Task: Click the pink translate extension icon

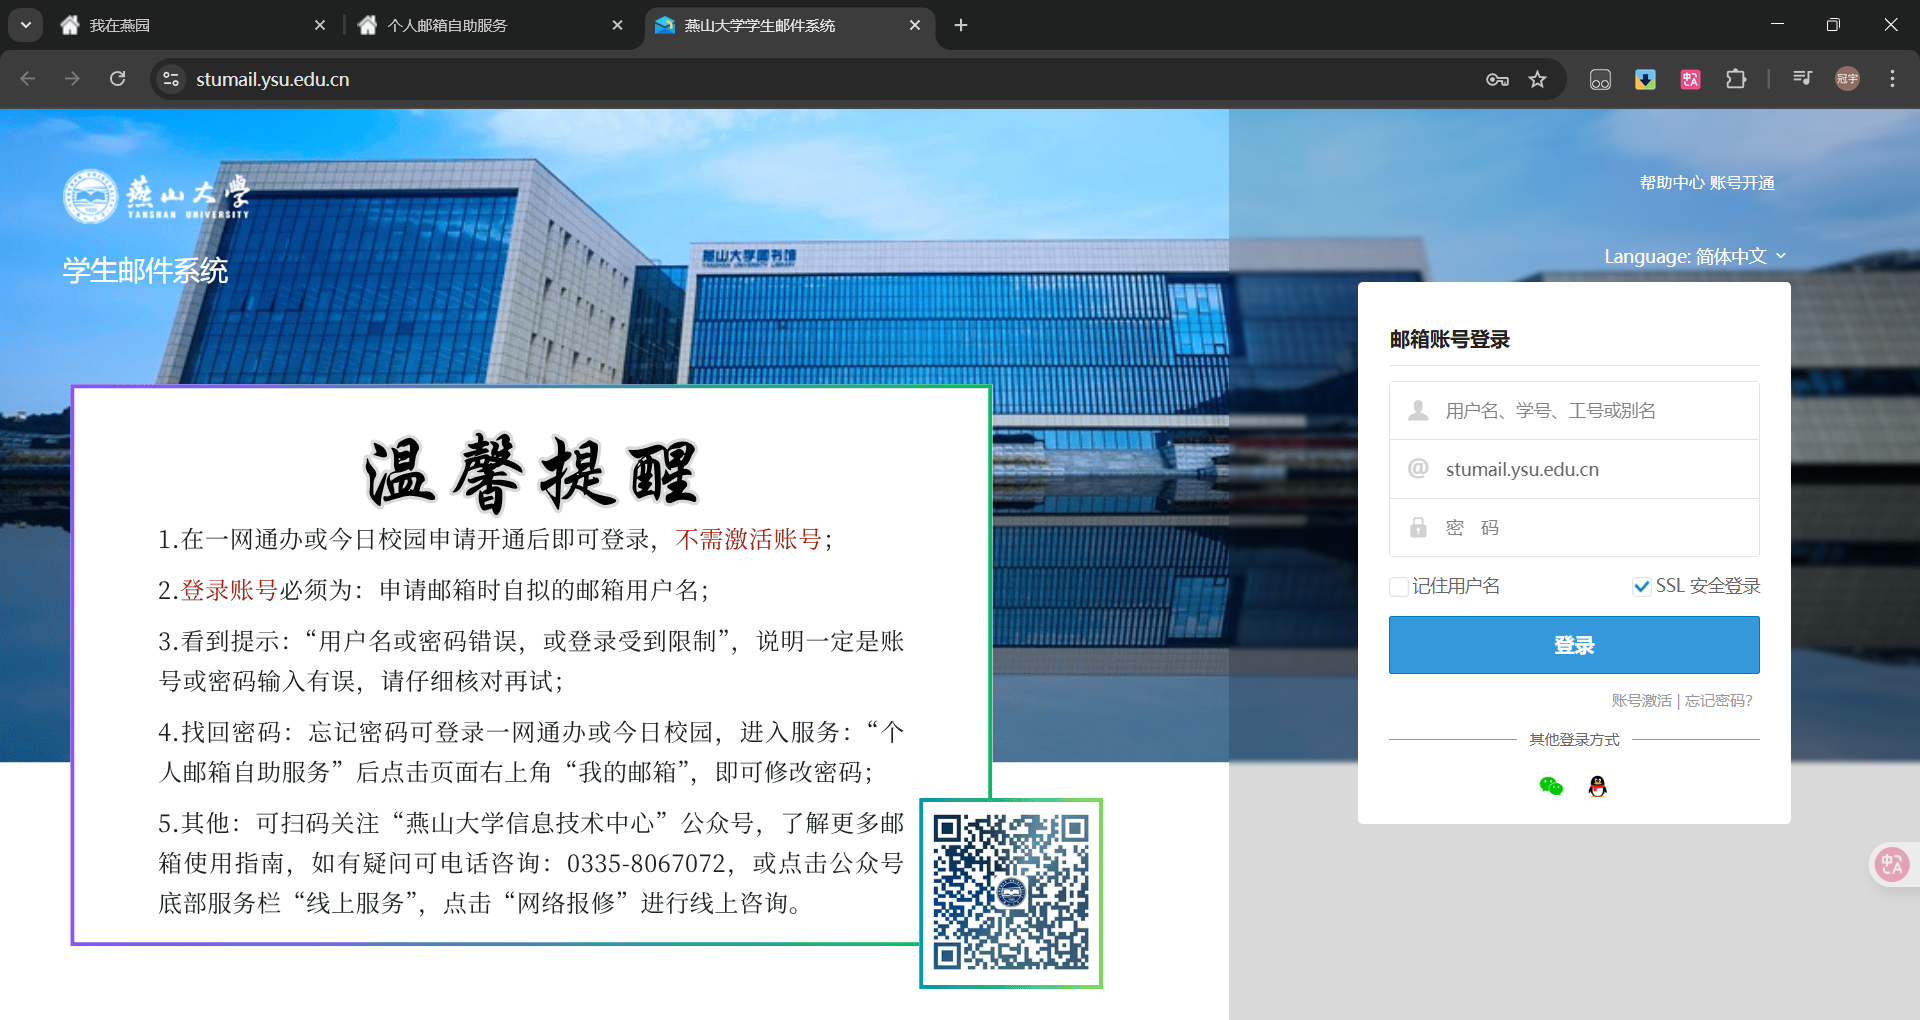Action: 1690,79
